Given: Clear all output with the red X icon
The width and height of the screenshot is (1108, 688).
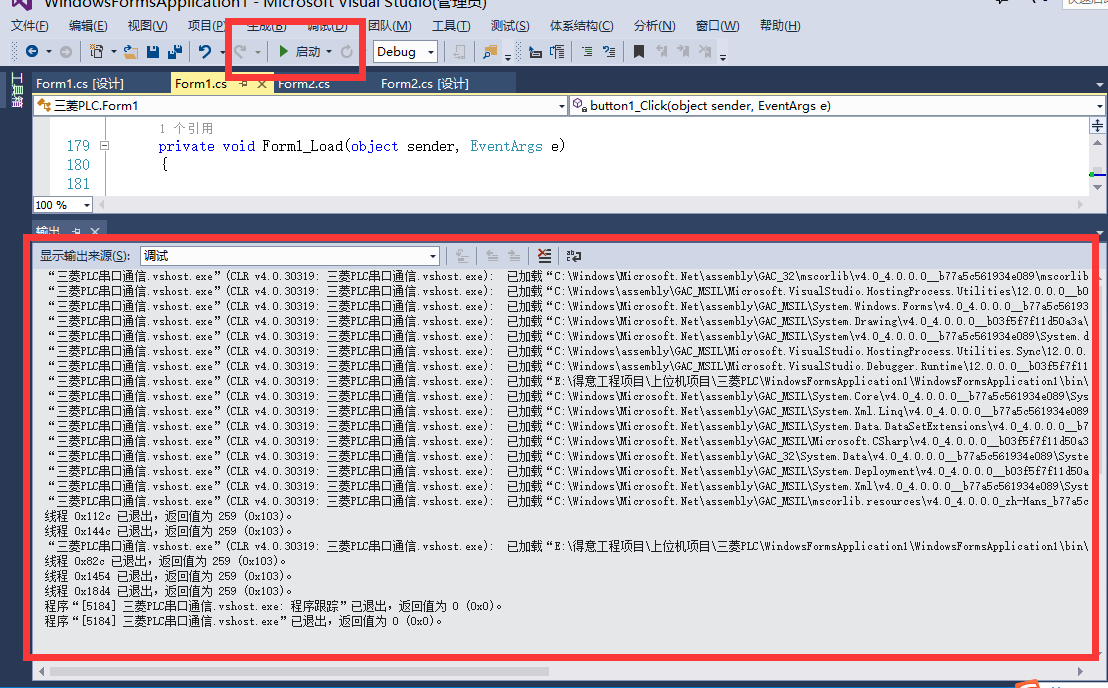Looking at the screenshot, I should coord(544,256).
